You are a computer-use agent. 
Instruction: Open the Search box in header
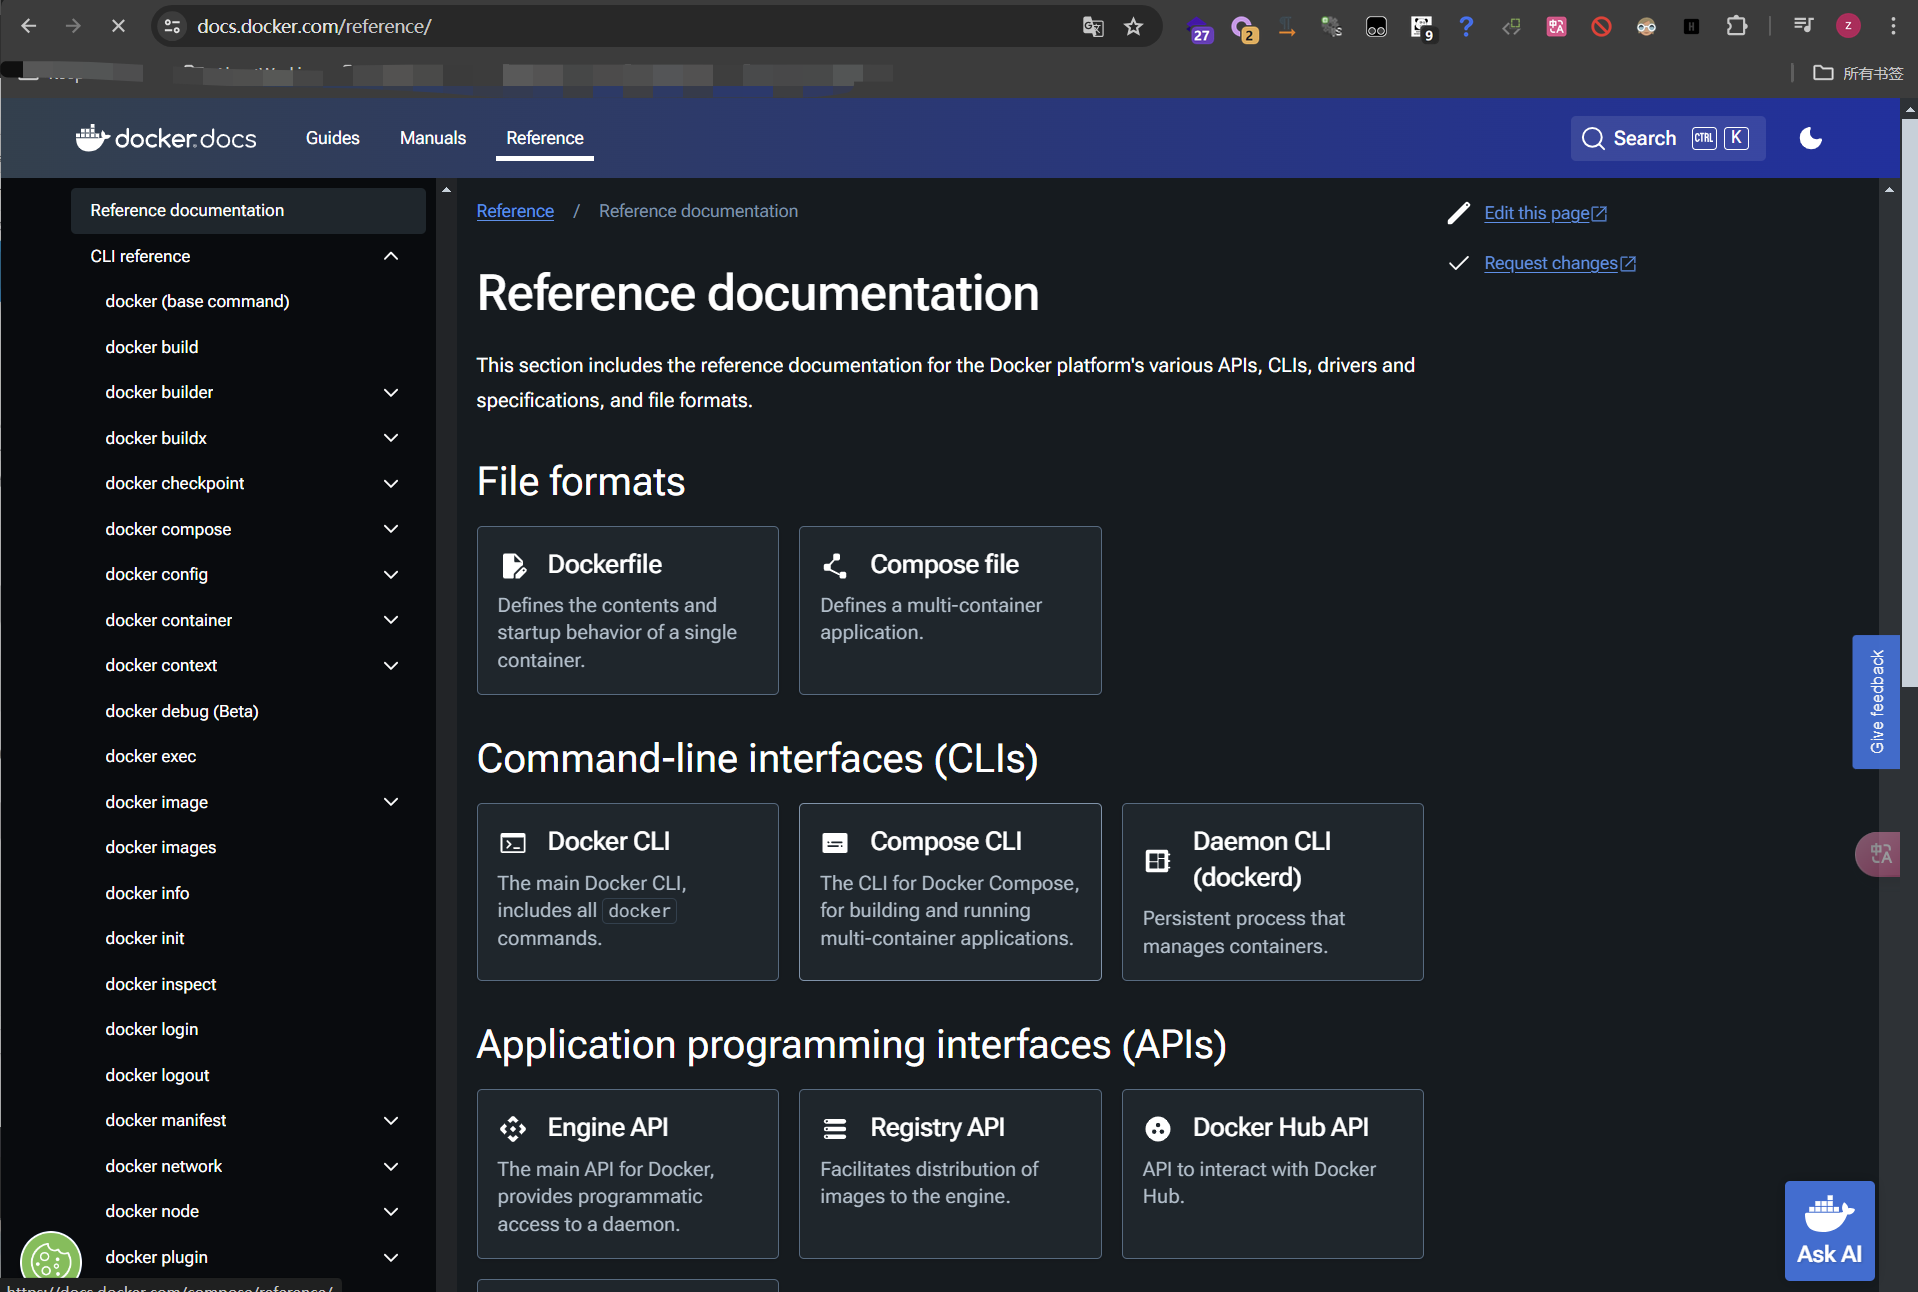click(x=1667, y=138)
